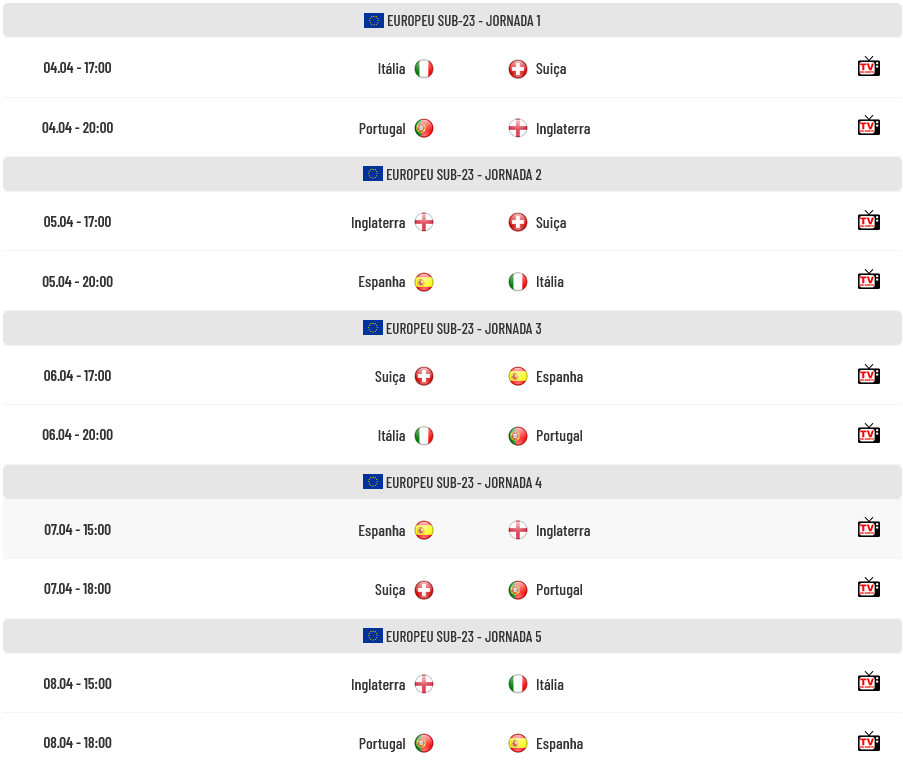Open Portugal team link in Jornada 1
903x775 pixels.
[382, 128]
